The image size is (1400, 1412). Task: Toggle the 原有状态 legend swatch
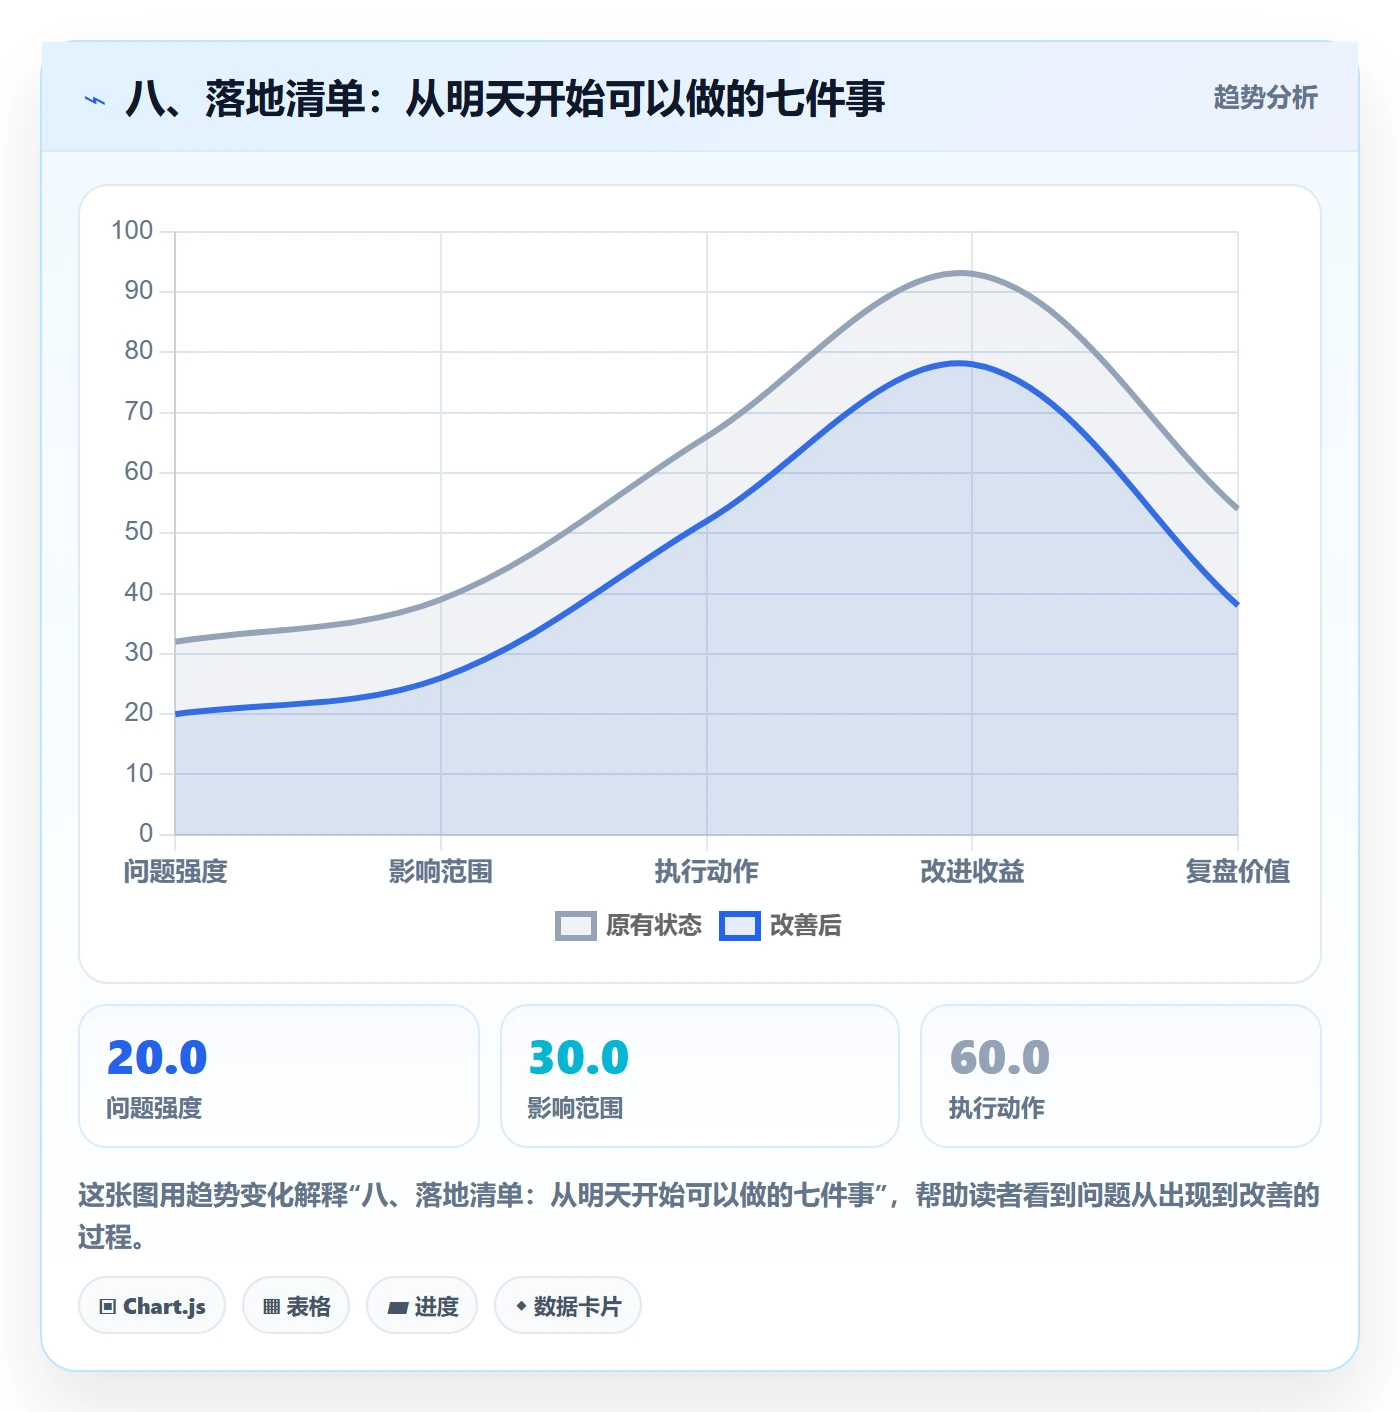[576, 926]
